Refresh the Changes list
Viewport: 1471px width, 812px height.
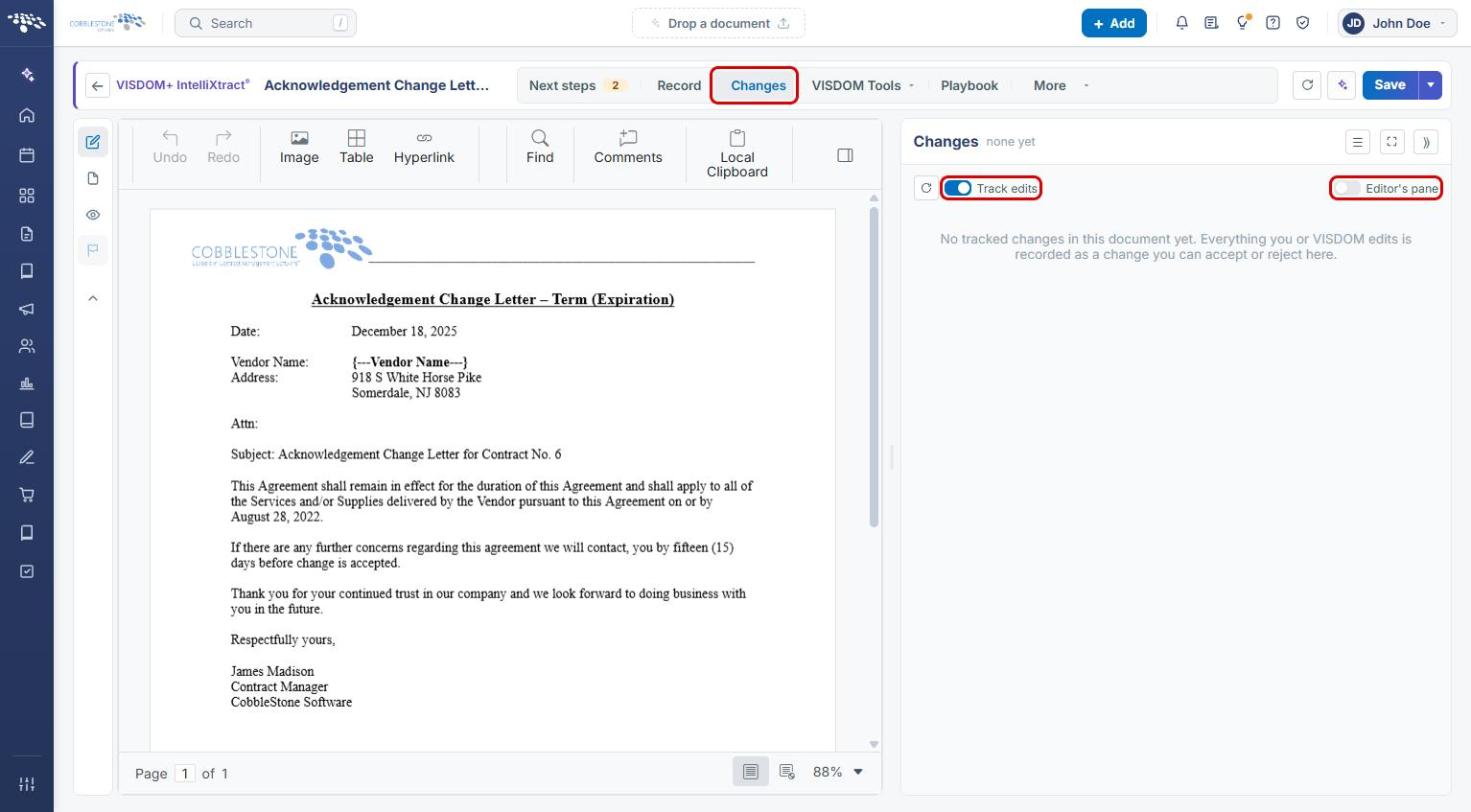[926, 188]
